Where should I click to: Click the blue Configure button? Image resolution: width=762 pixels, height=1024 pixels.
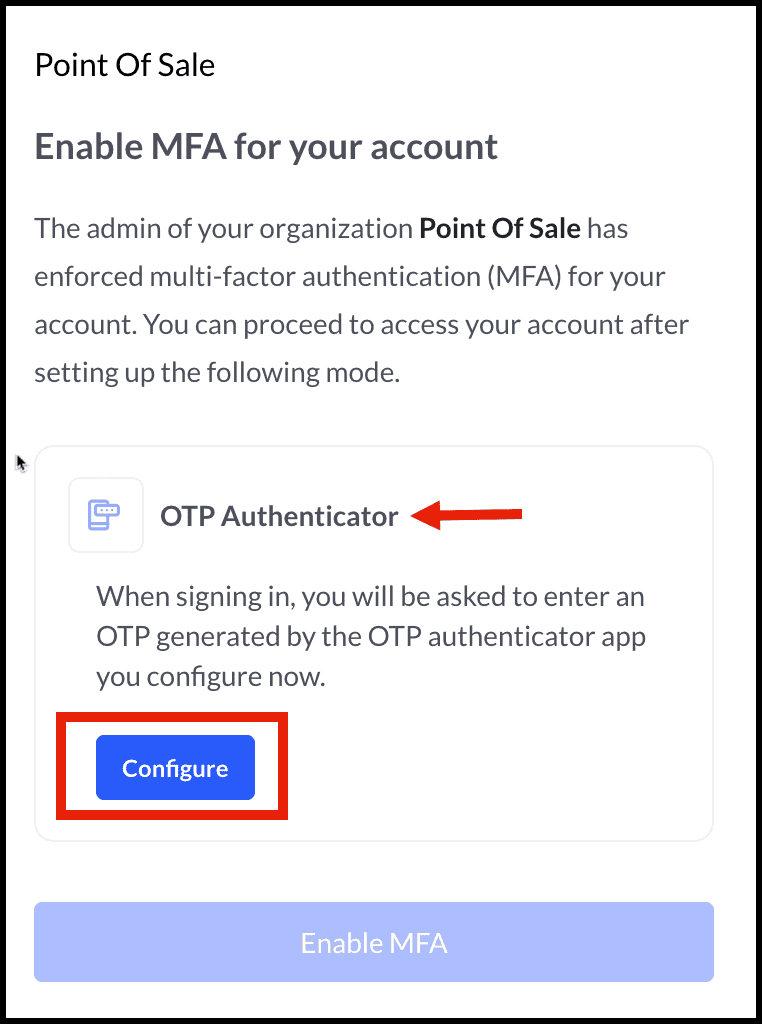(175, 767)
